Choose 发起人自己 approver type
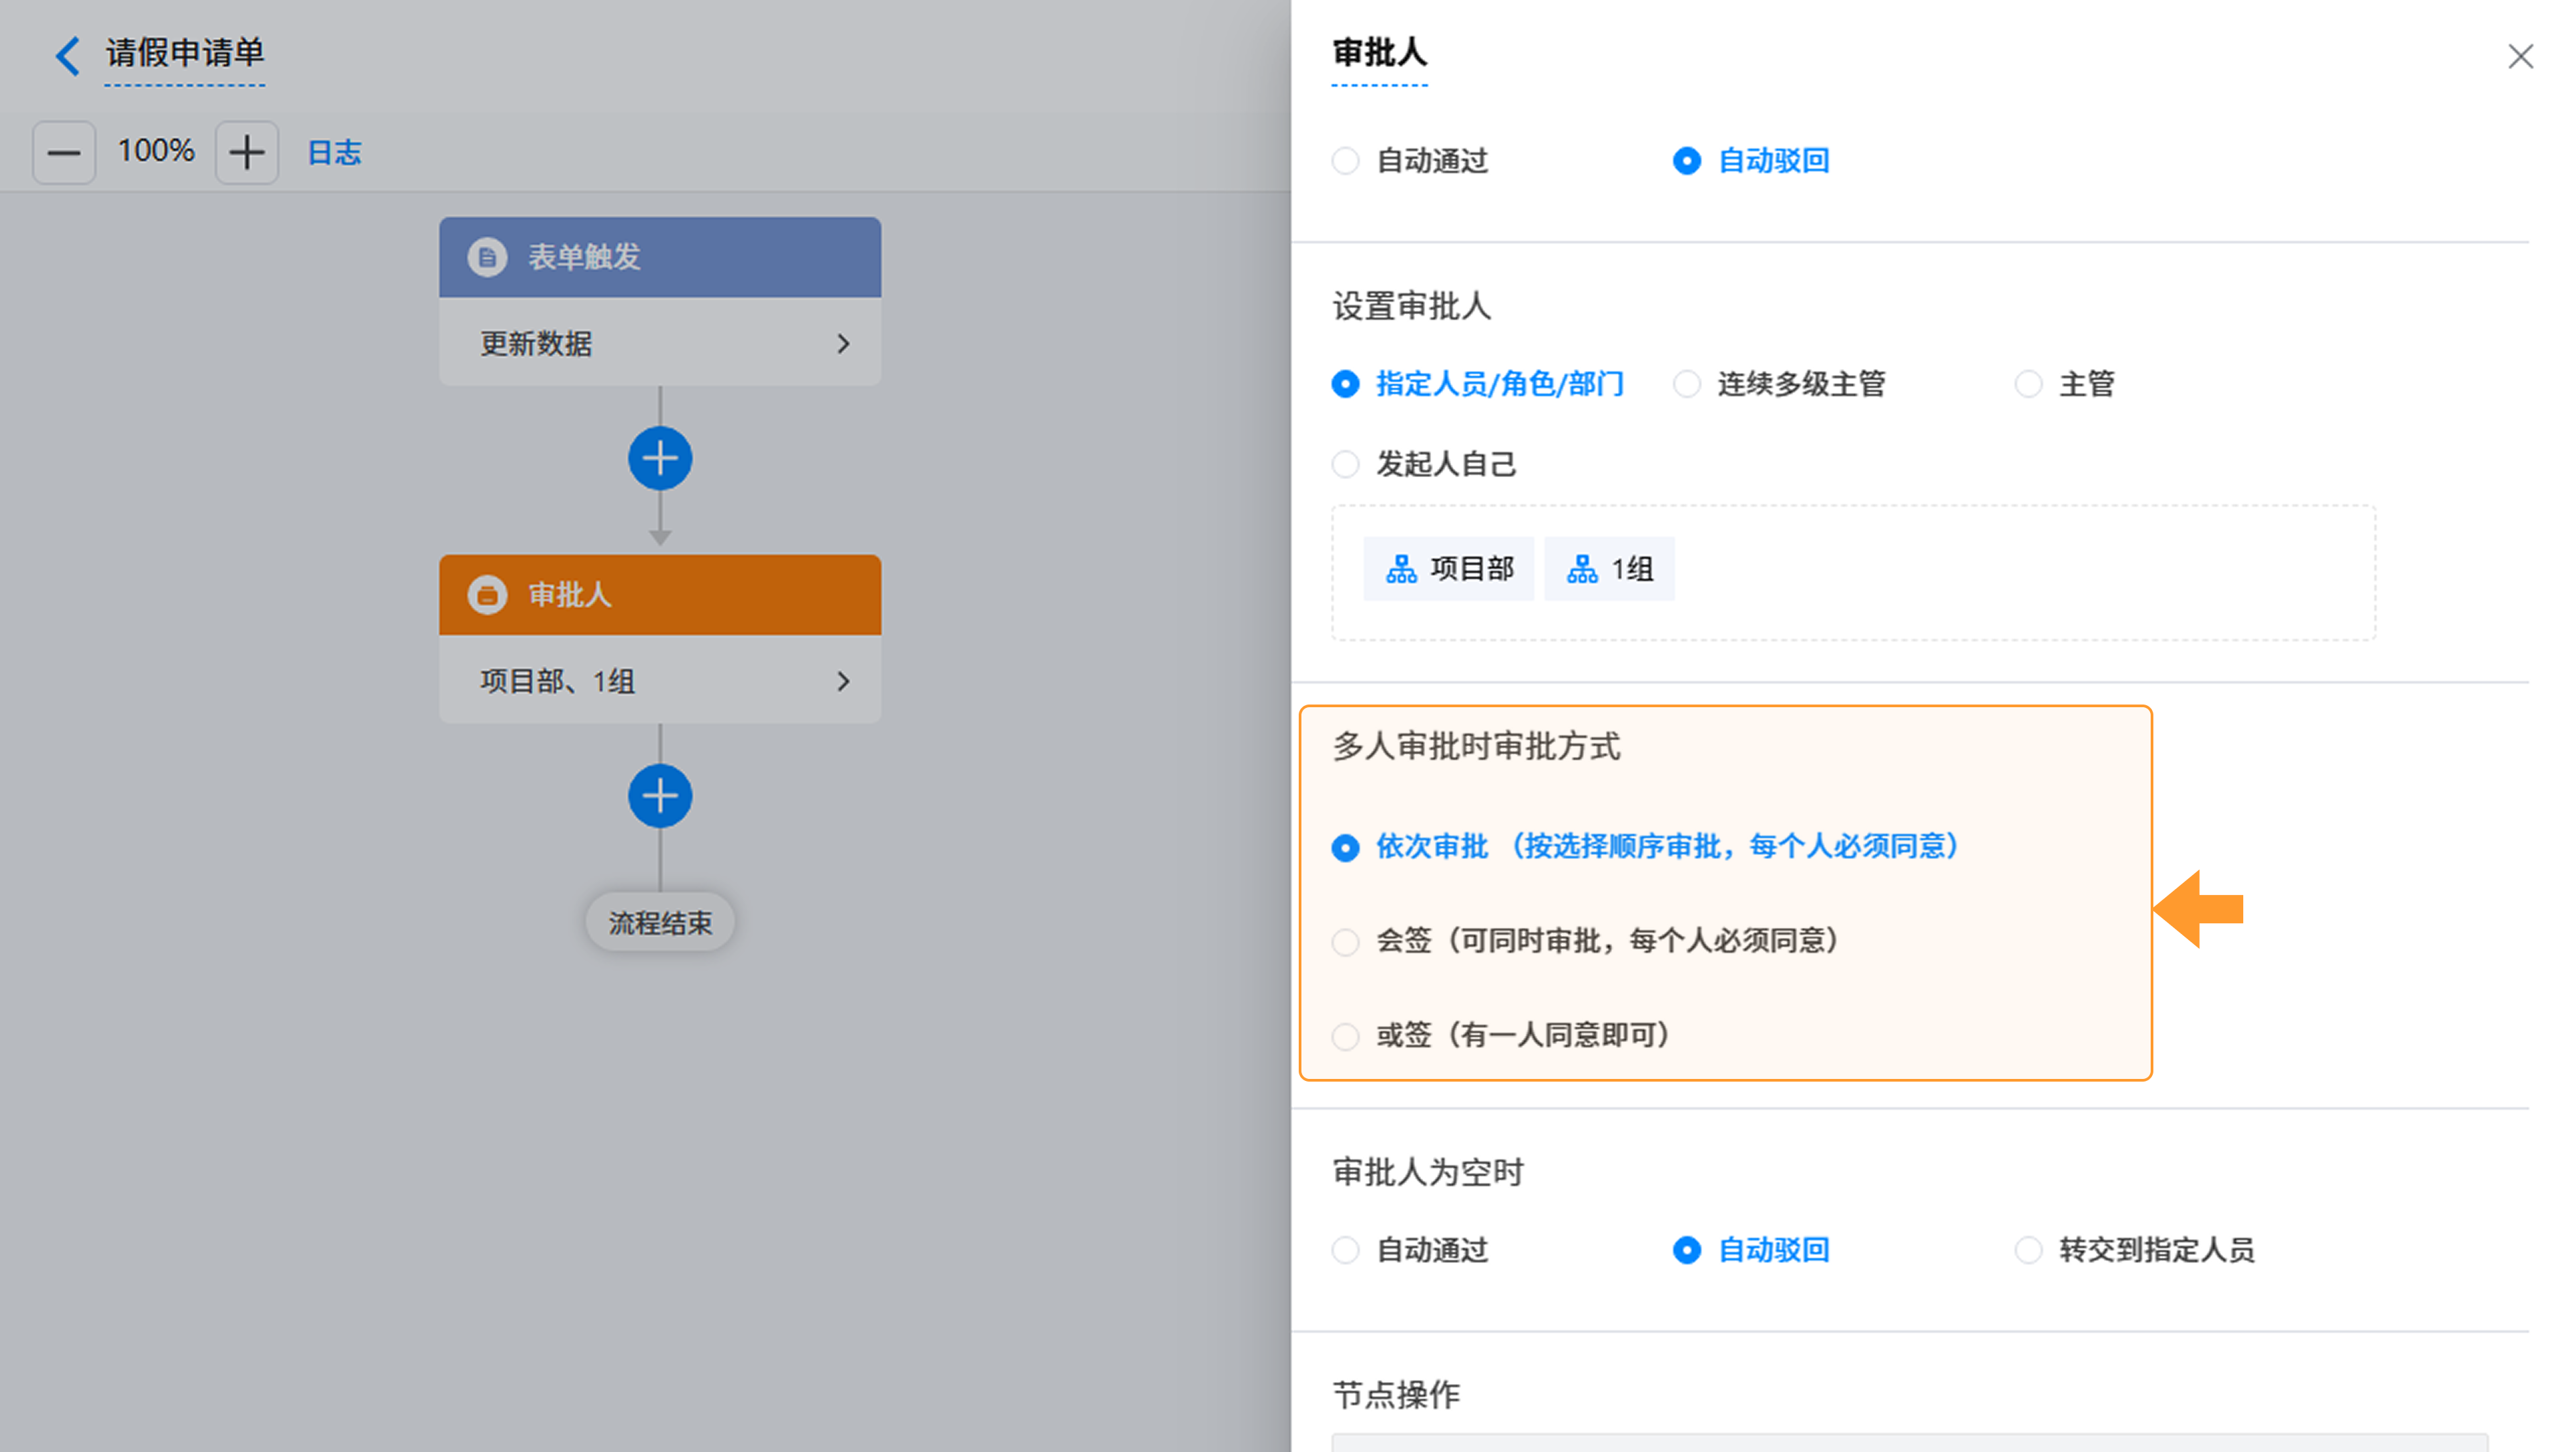The image size is (2576, 1452). (1424, 464)
